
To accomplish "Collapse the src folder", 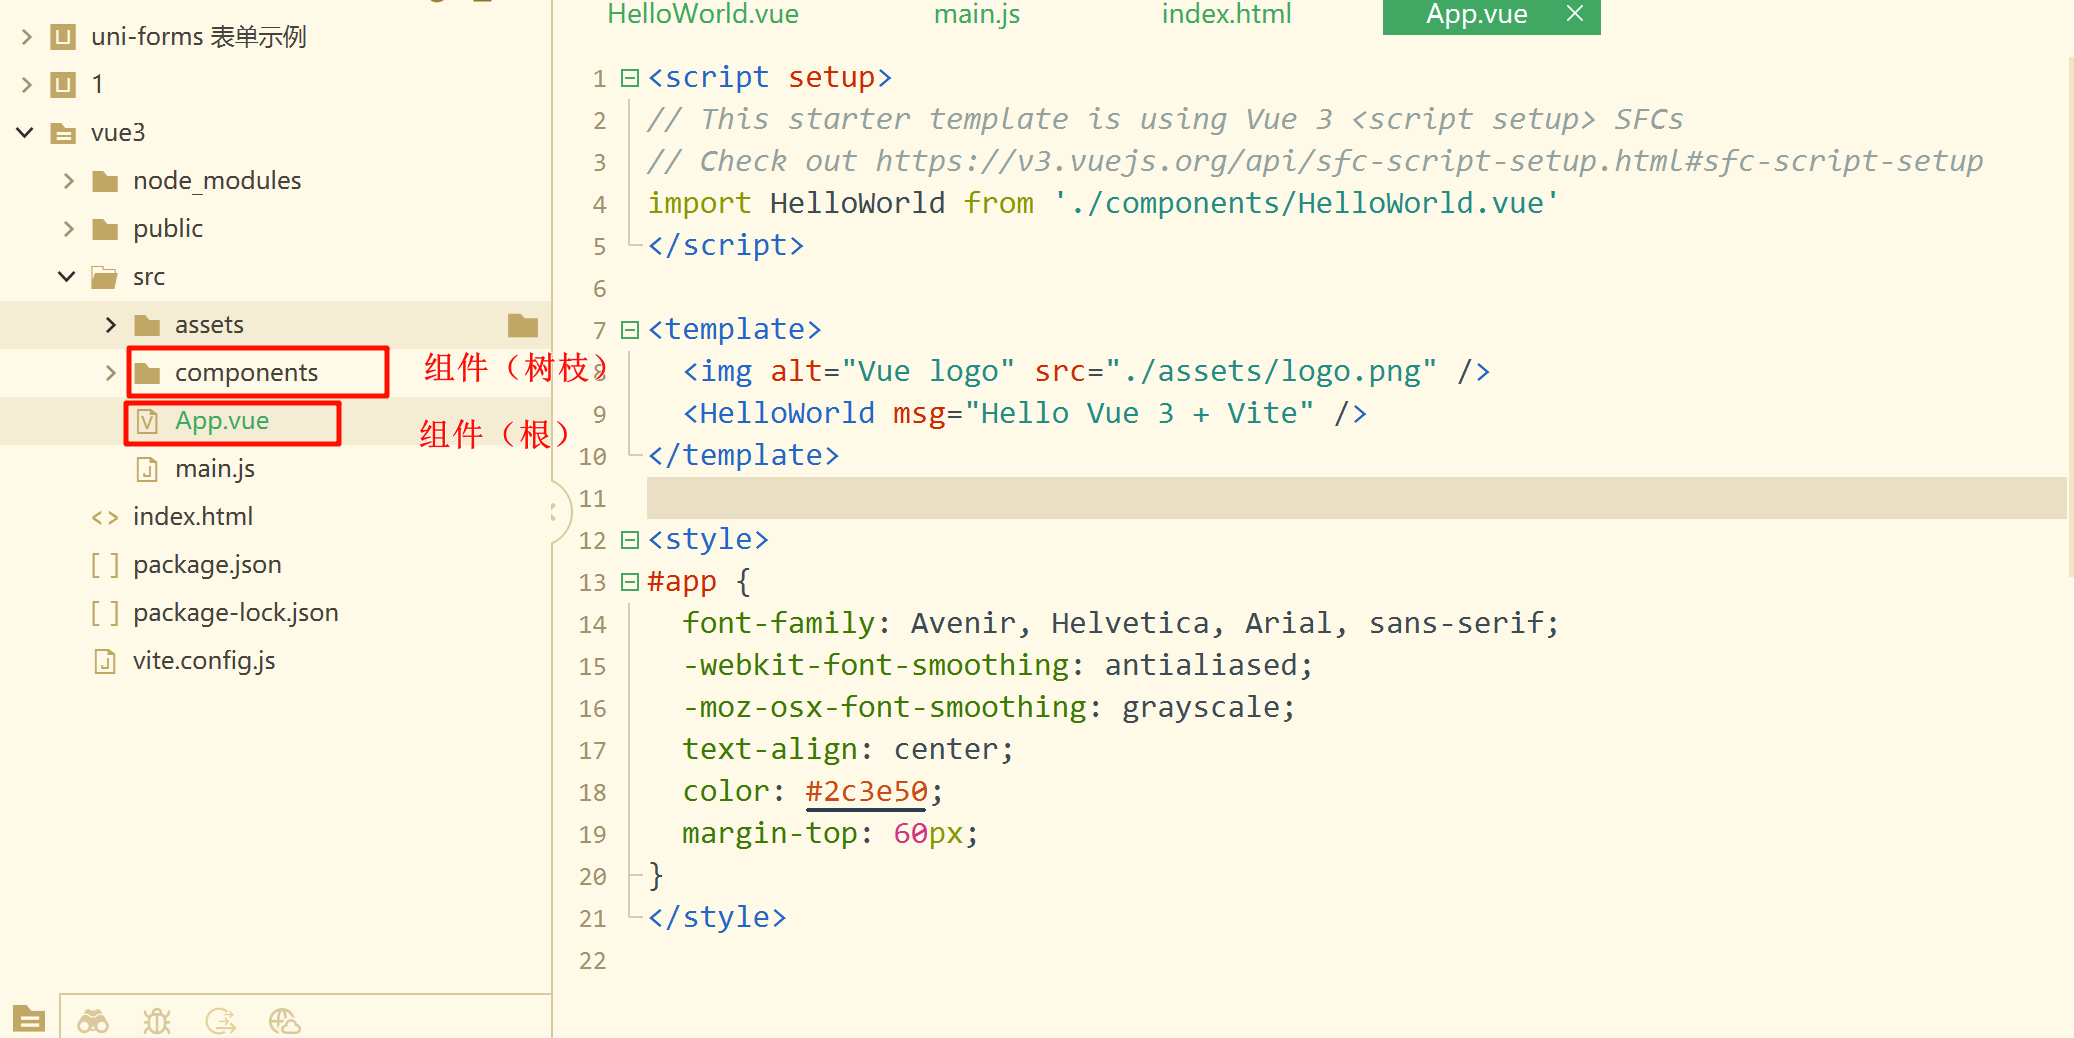I will [67, 277].
